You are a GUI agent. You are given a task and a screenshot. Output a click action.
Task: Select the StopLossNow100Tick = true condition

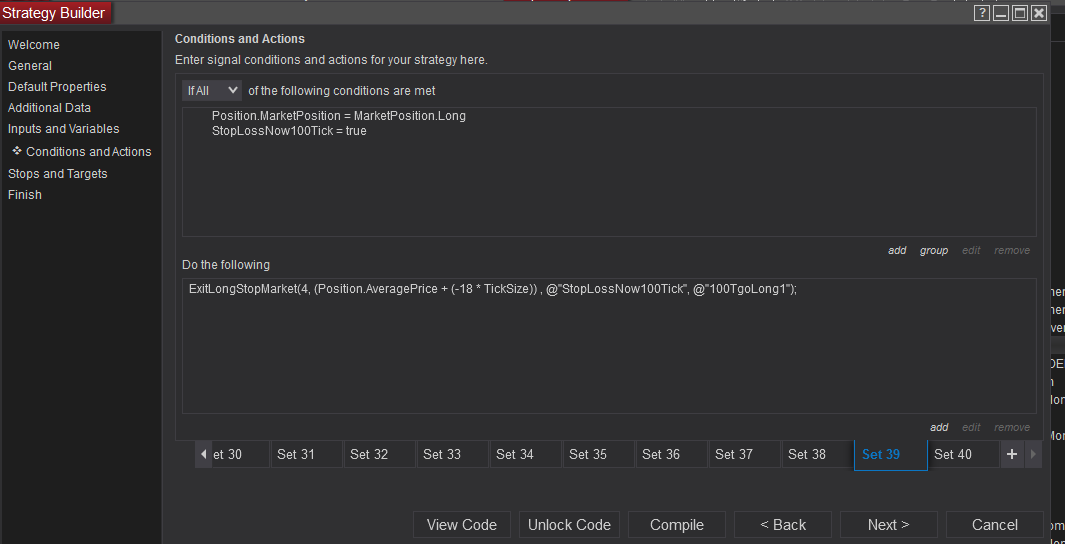point(289,131)
